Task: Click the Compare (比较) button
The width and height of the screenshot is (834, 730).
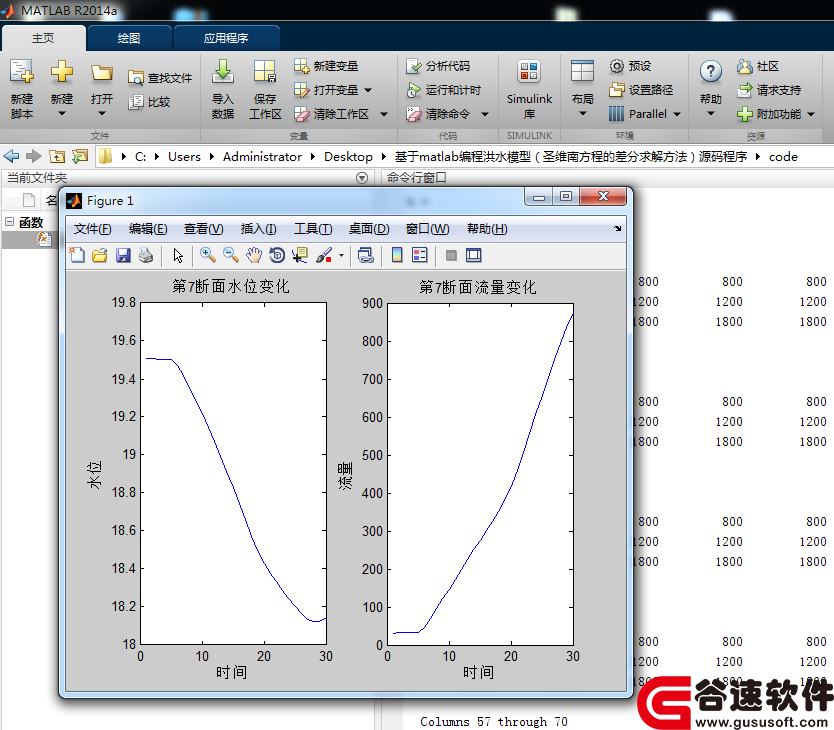Action: point(149,102)
